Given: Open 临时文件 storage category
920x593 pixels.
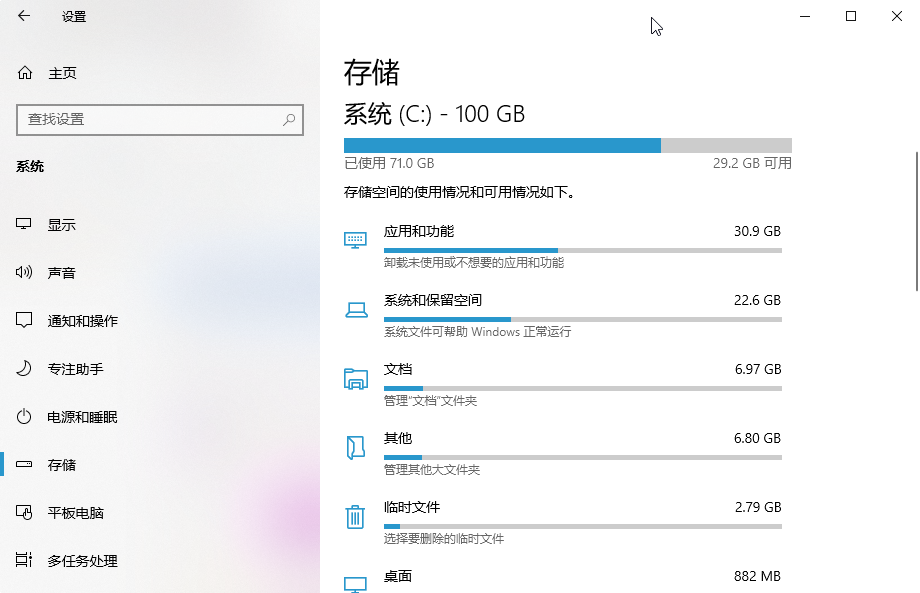Looking at the screenshot, I should click(563, 523).
